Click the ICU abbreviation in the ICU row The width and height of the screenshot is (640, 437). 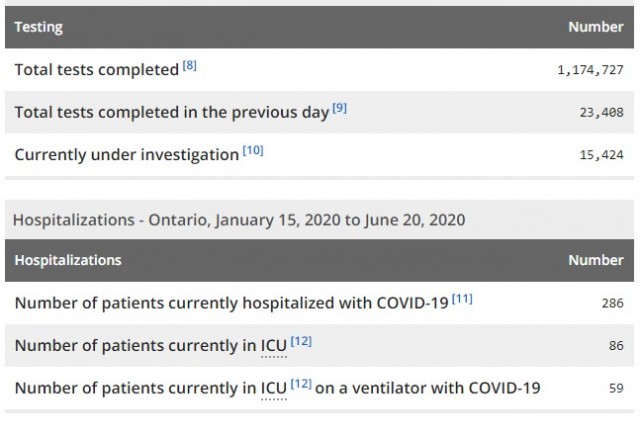(274, 346)
